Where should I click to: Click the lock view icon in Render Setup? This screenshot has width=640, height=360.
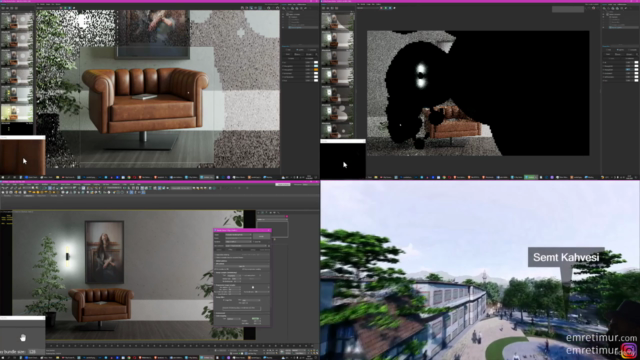point(269,246)
